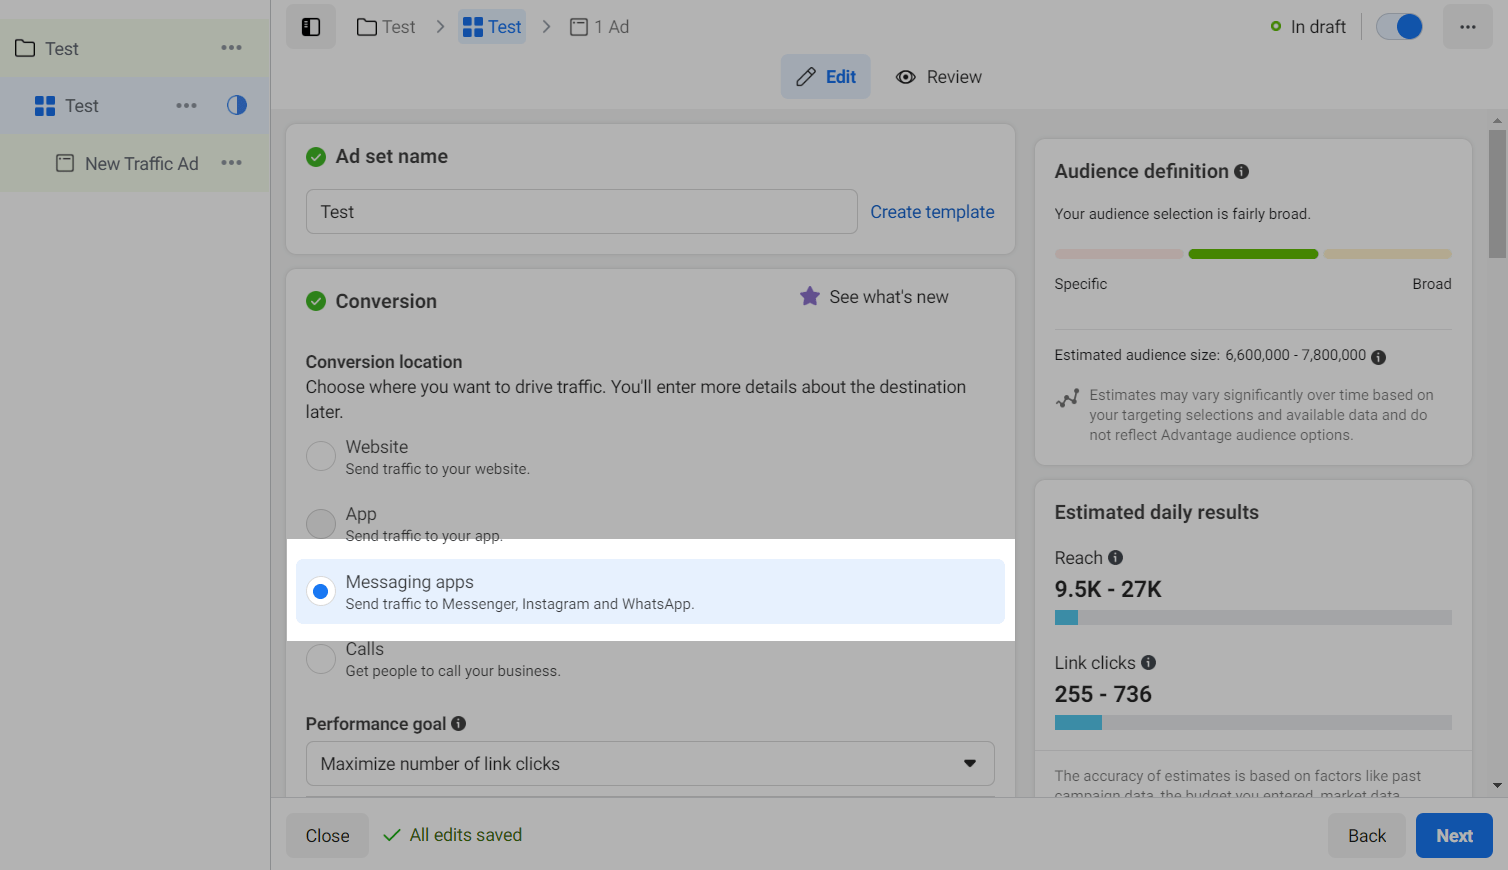The width and height of the screenshot is (1508, 870).
Task: Go to 1 Ad breadcrumb
Action: coord(600,27)
